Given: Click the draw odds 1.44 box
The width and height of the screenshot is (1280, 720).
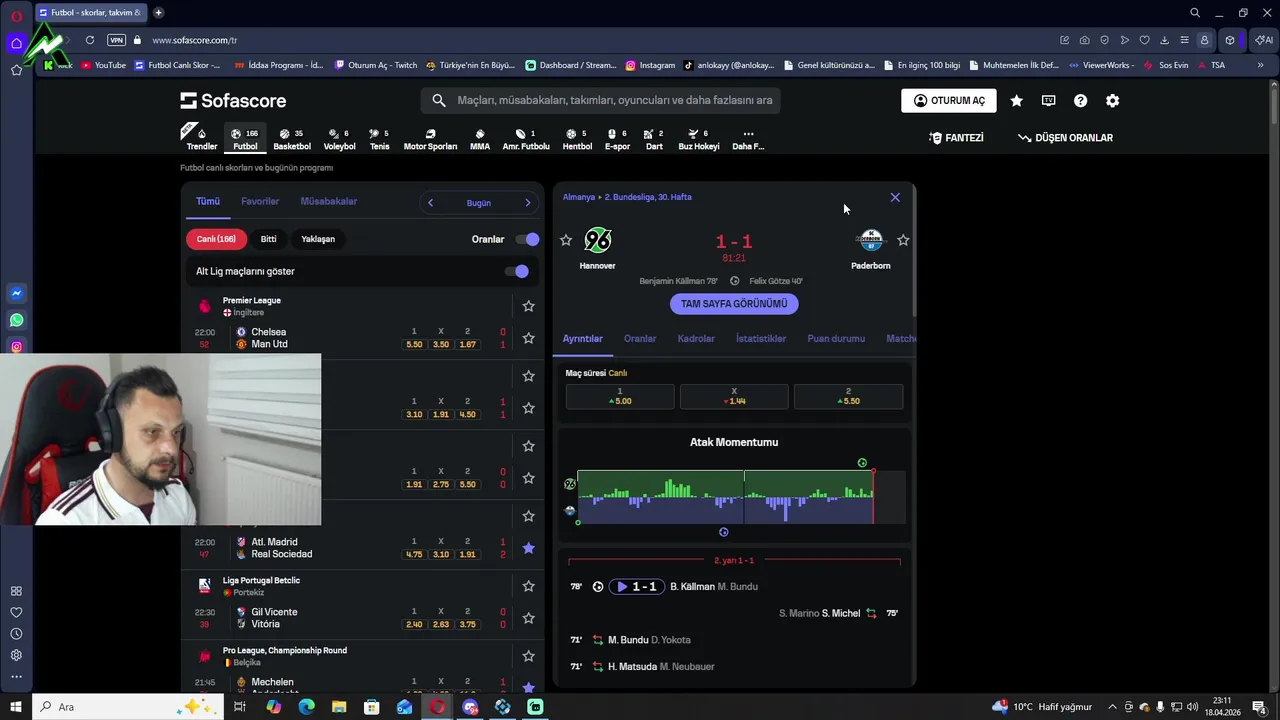Looking at the screenshot, I should pos(734,396).
